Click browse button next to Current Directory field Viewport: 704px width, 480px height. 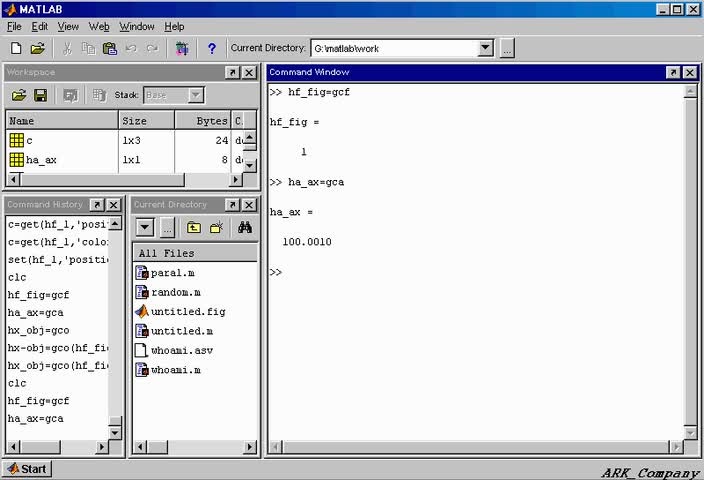tap(507, 48)
